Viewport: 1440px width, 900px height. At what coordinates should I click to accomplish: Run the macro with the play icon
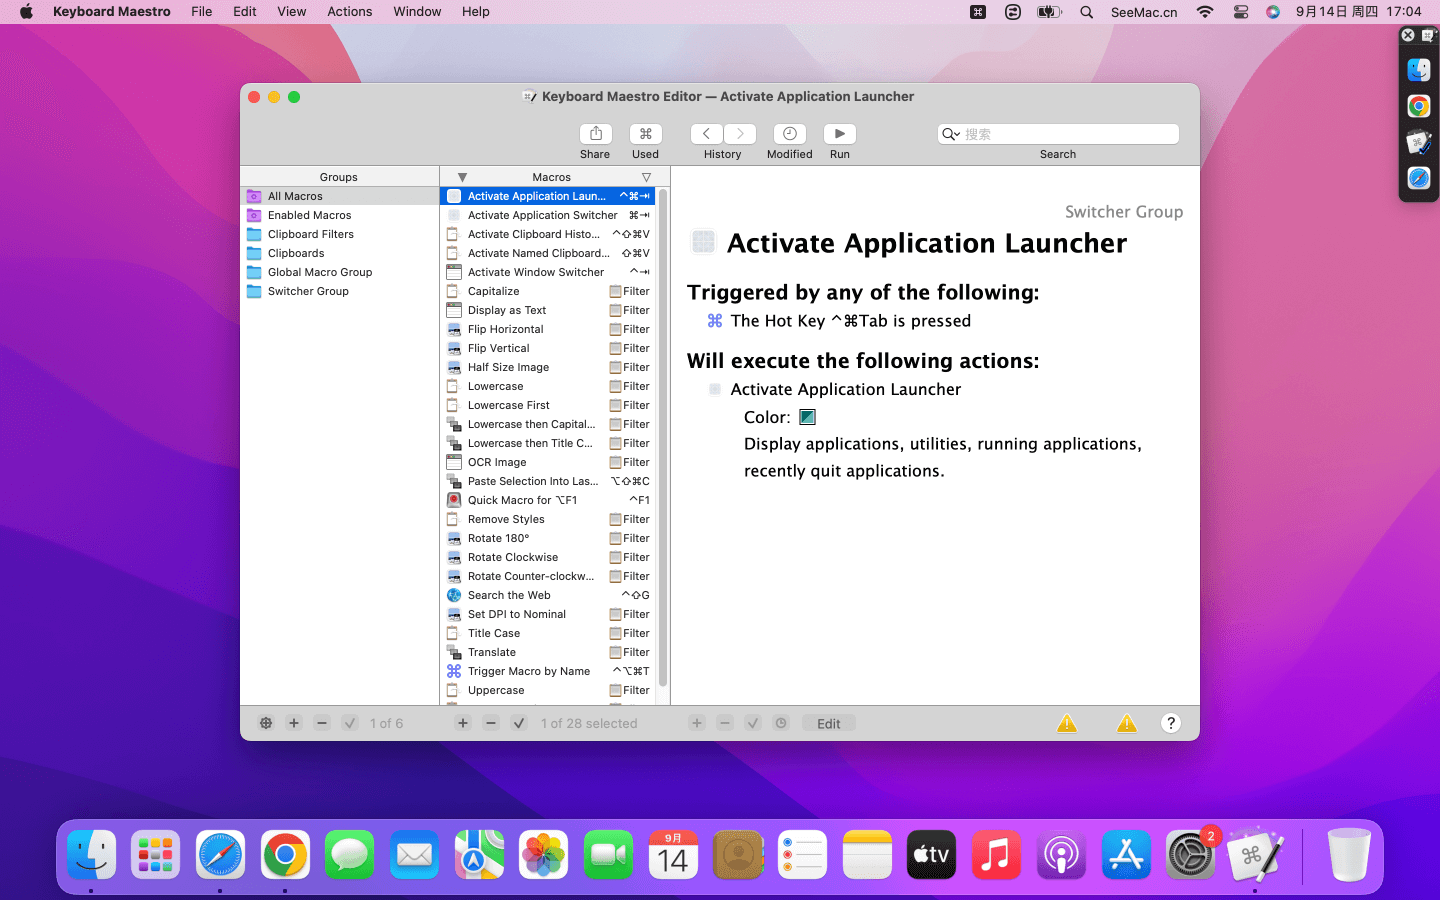point(839,134)
